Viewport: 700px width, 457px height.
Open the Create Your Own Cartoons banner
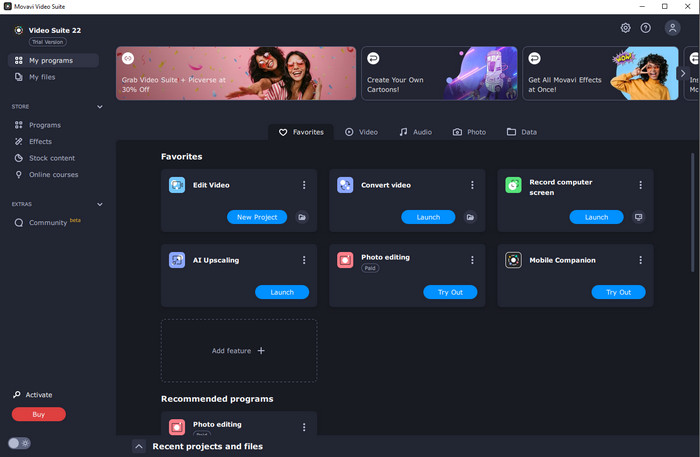point(439,73)
